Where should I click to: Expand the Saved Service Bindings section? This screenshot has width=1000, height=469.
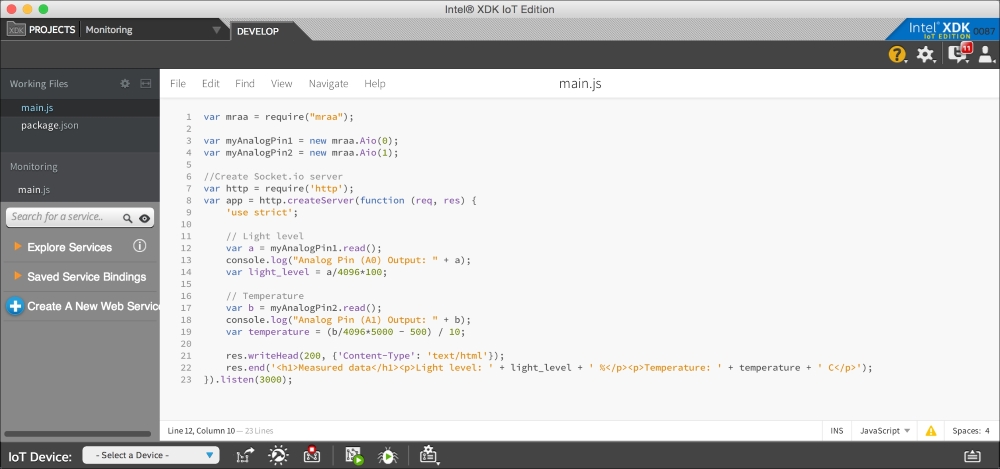(86, 277)
